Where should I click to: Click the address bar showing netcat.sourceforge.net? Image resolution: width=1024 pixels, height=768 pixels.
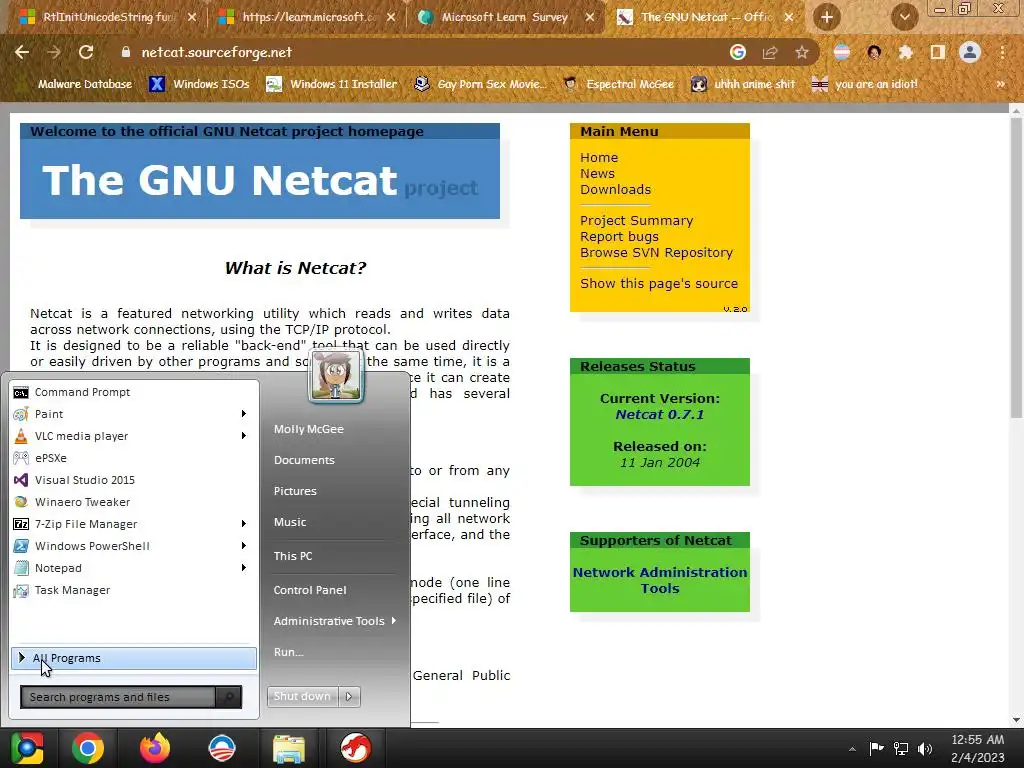tap(418, 52)
